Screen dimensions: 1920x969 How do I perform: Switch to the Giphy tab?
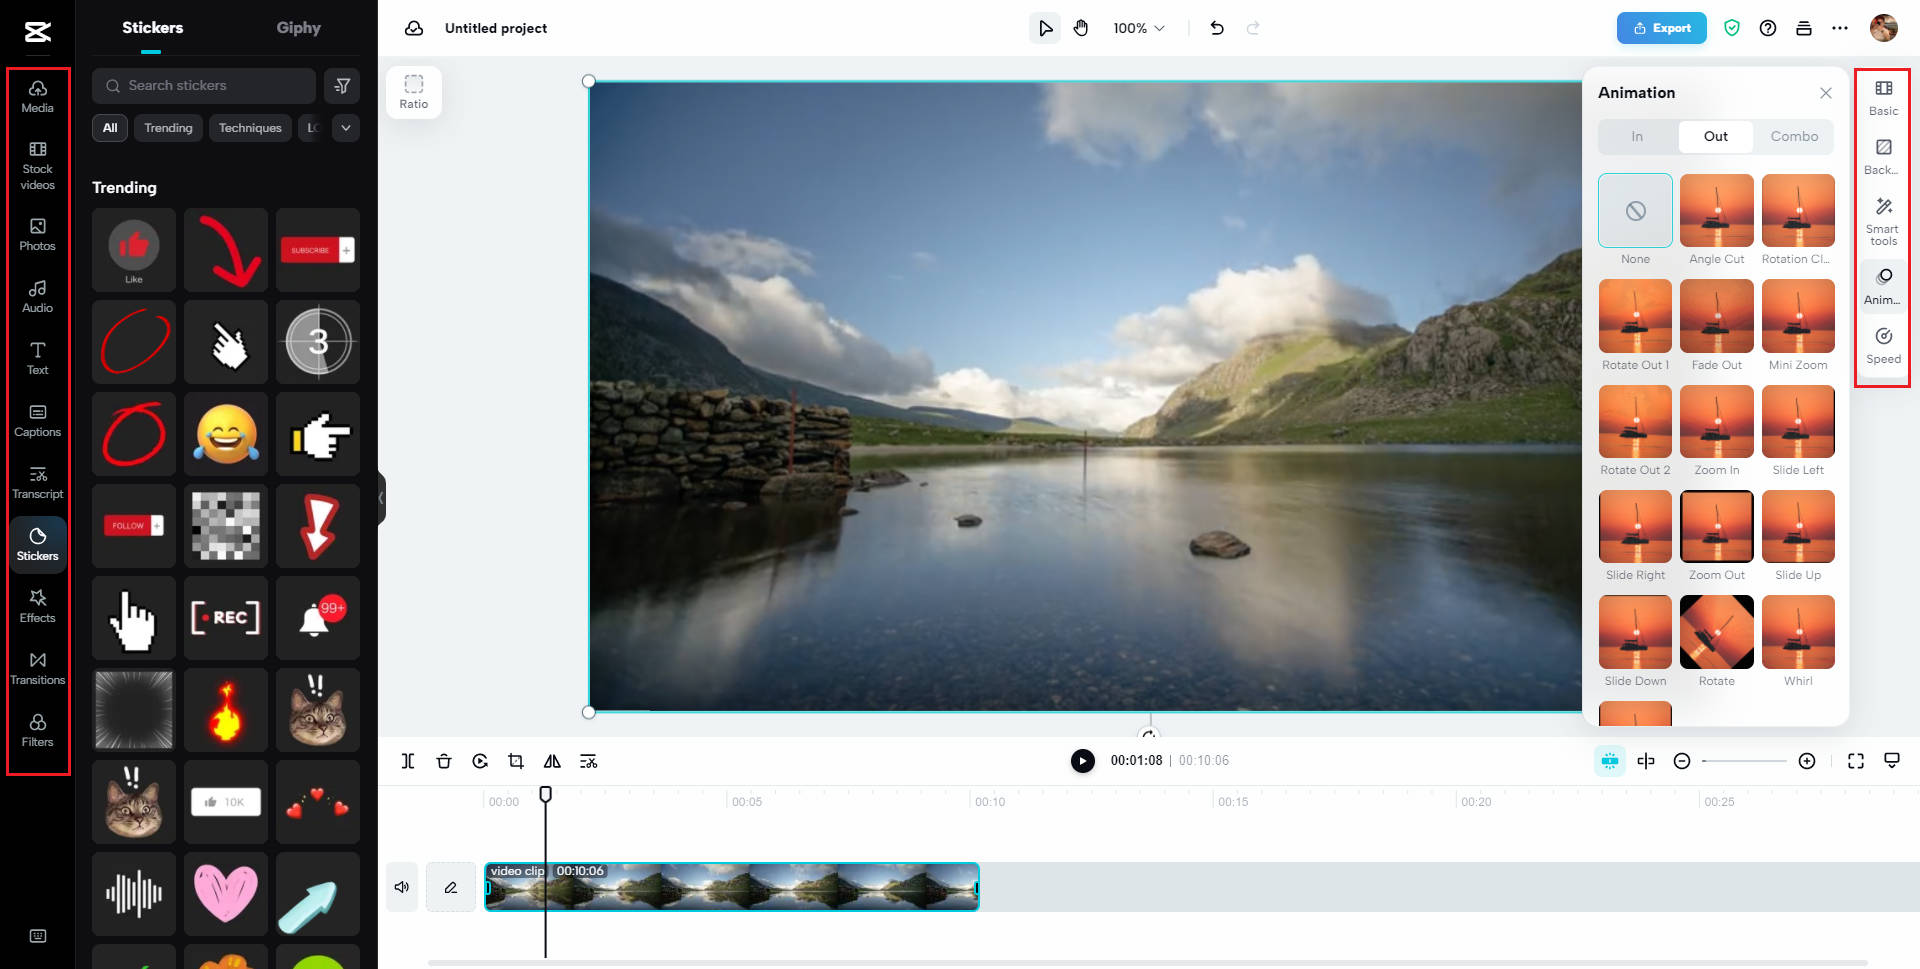pos(298,28)
